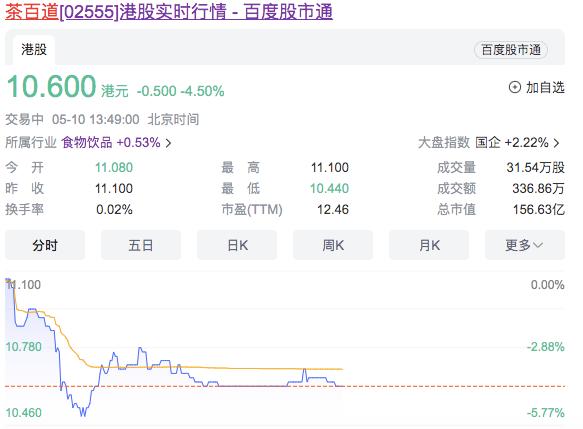Select the 分时 chart tab
583x429 pixels.
(45, 245)
